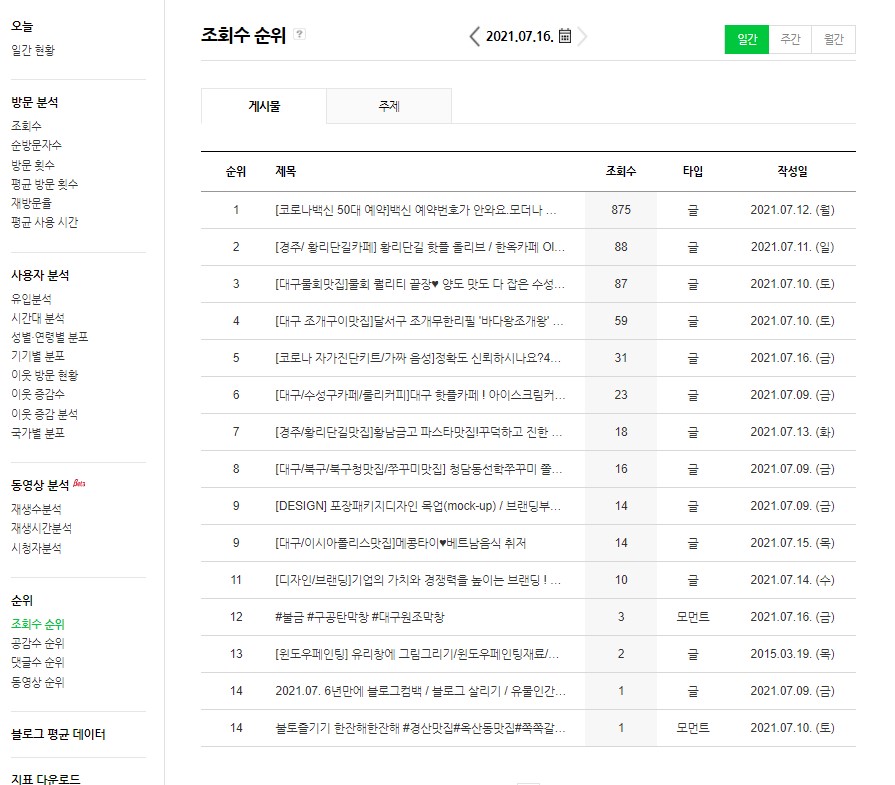The height and width of the screenshot is (785, 895).
Task: Switch to 월간 monthly view
Action: pos(833,39)
